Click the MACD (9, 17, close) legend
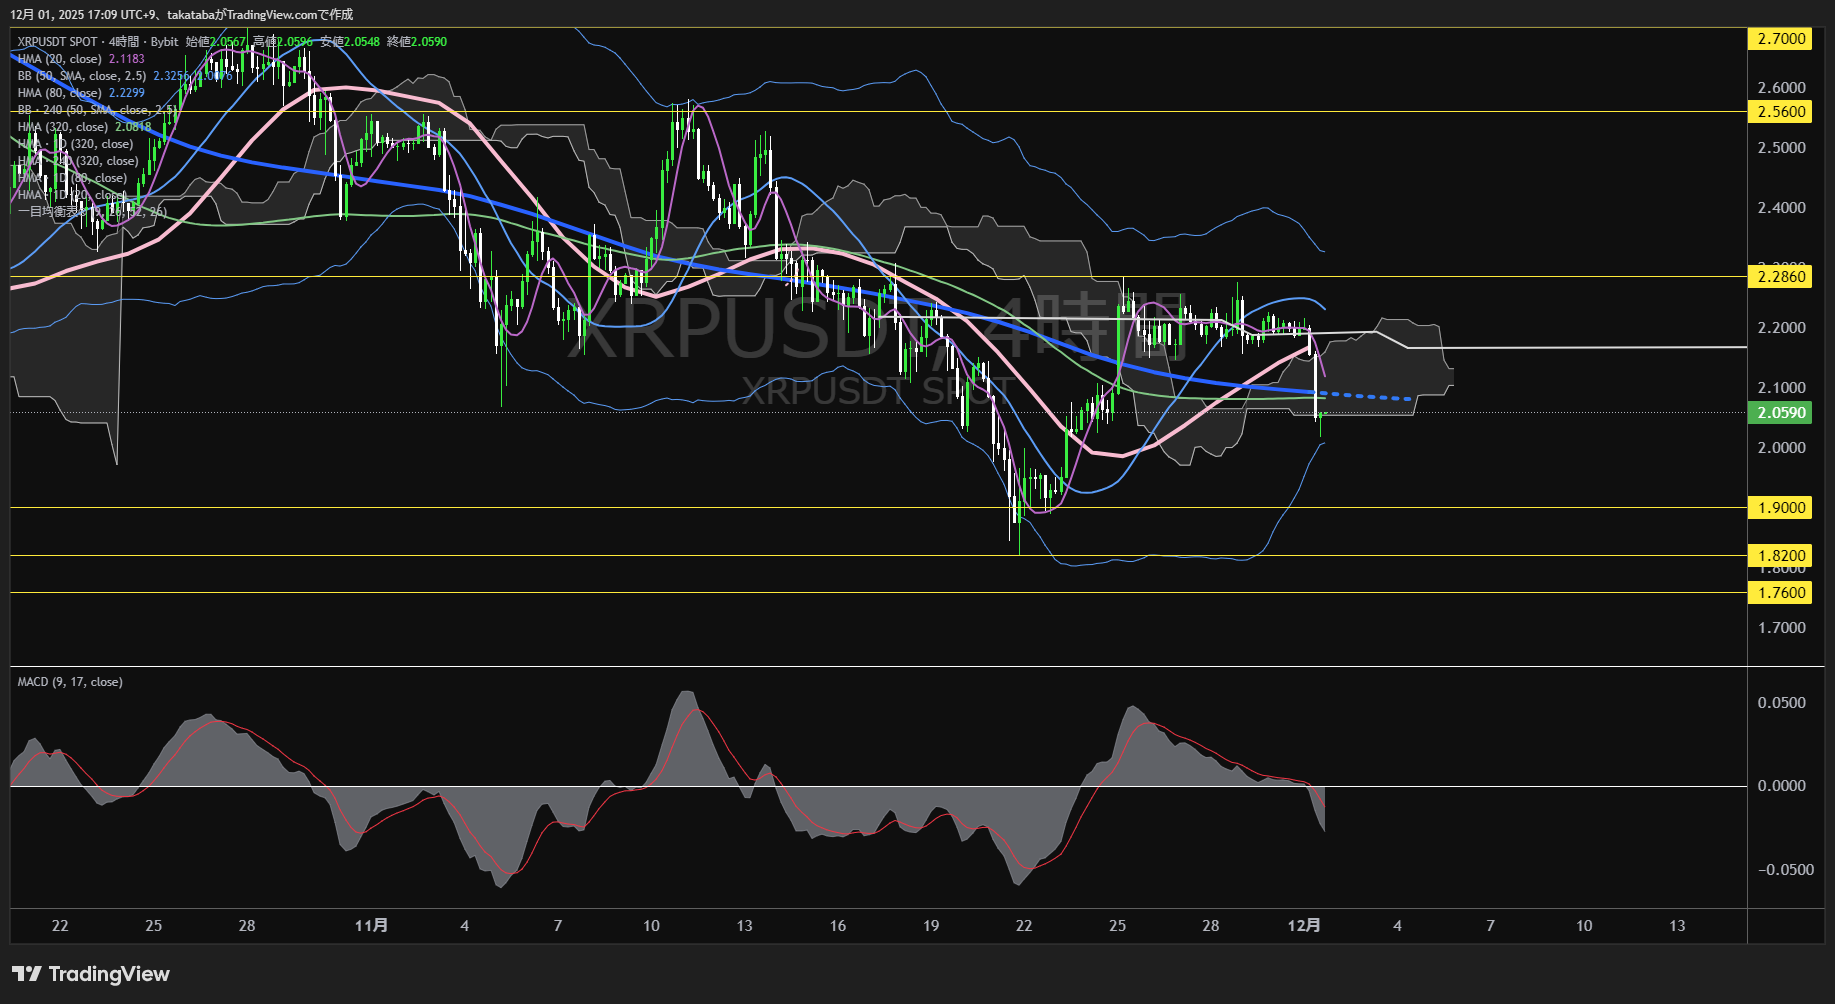The image size is (1835, 1004). [x=70, y=682]
